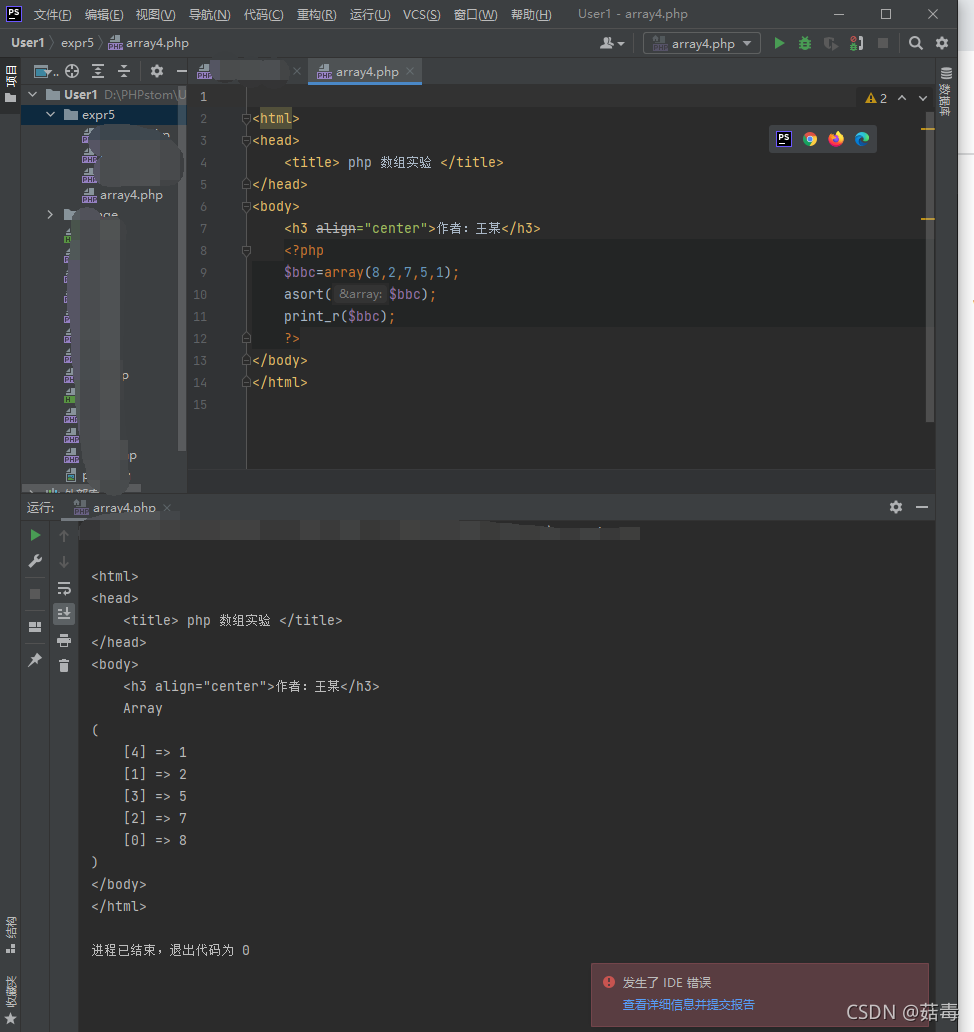Open the 结构 side tool window
974x1032 pixels.
(x=11, y=935)
